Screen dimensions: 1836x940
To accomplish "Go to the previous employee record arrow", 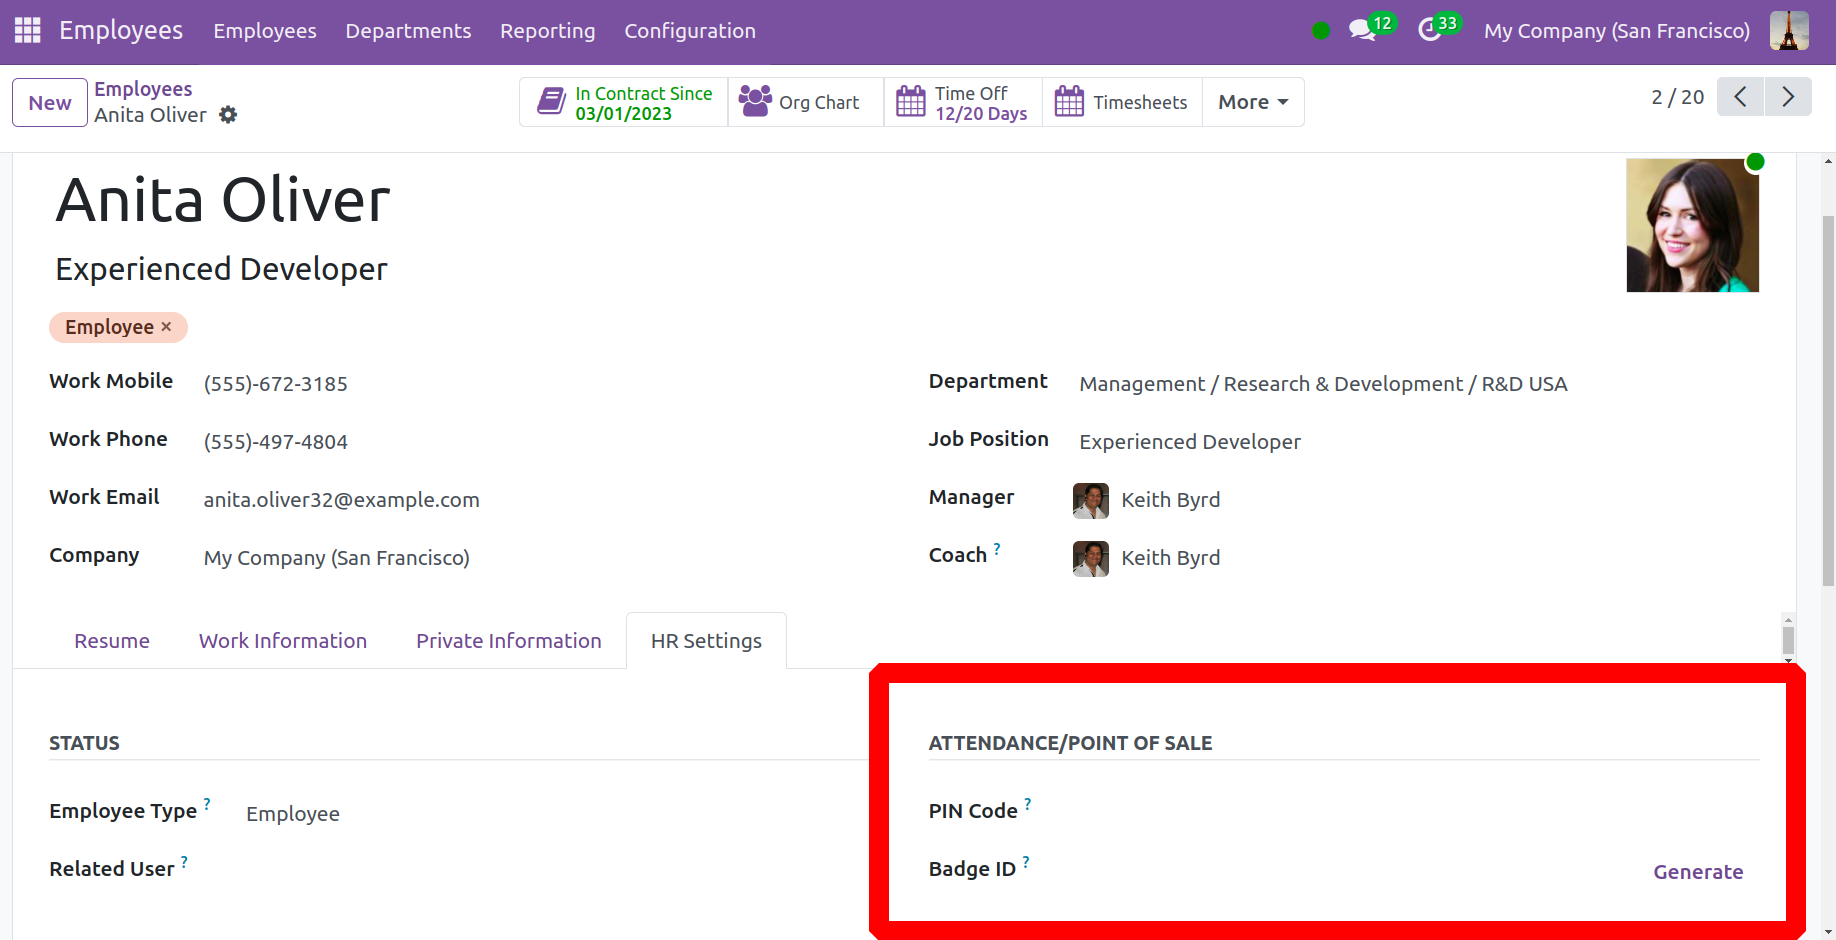I will tap(1740, 97).
